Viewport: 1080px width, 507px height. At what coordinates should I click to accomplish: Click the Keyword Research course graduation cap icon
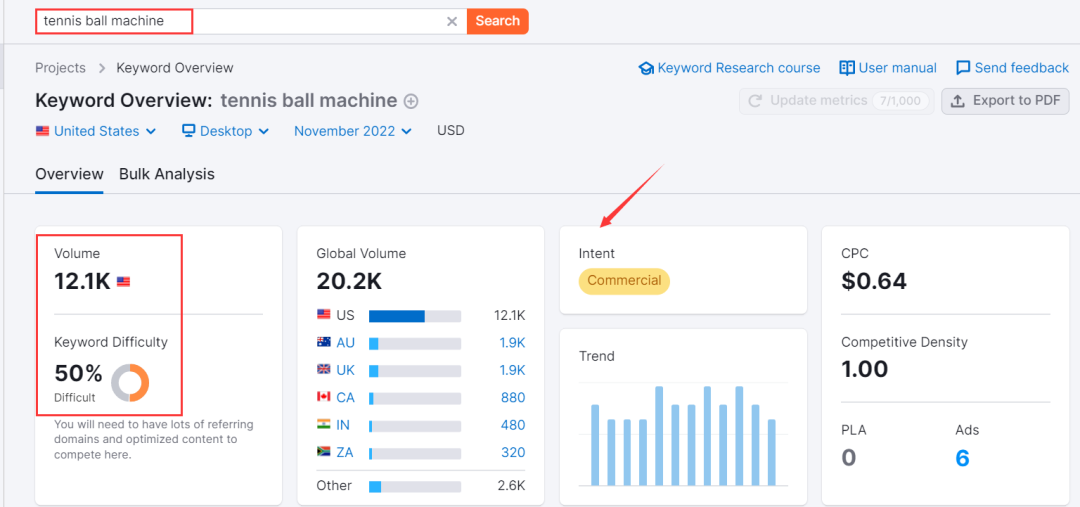646,68
